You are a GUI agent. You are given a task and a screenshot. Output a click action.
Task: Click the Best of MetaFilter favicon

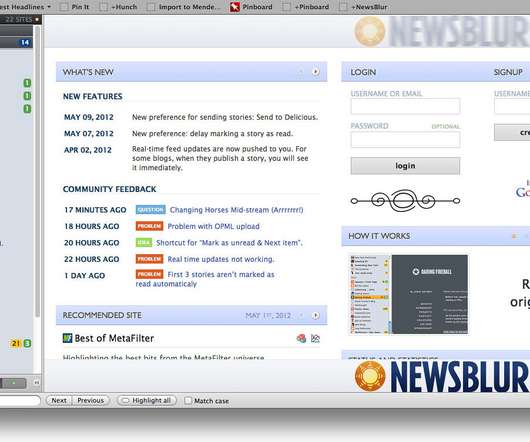(x=67, y=338)
